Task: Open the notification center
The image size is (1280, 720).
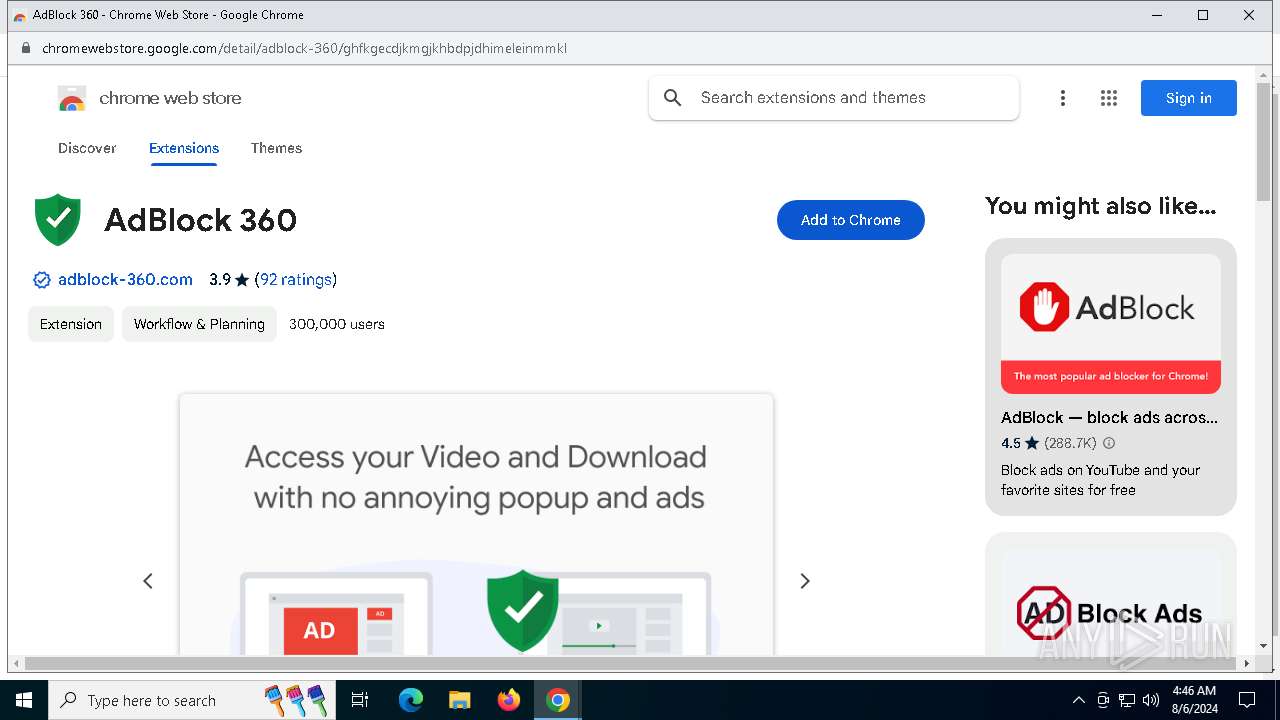Action: point(1247,700)
